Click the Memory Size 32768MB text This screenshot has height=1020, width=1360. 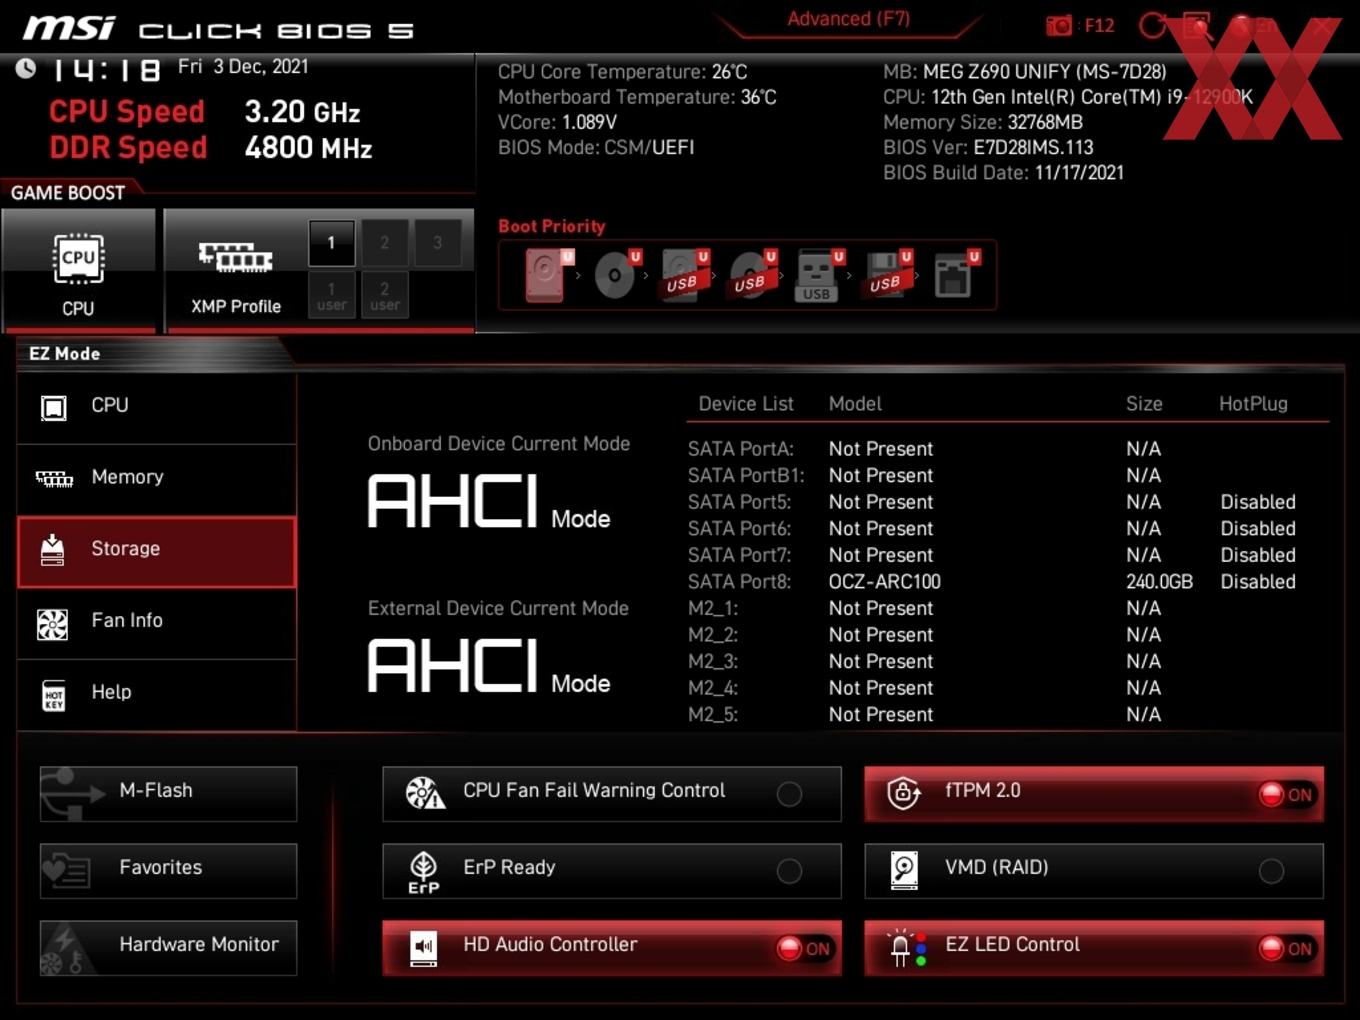tap(983, 122)
